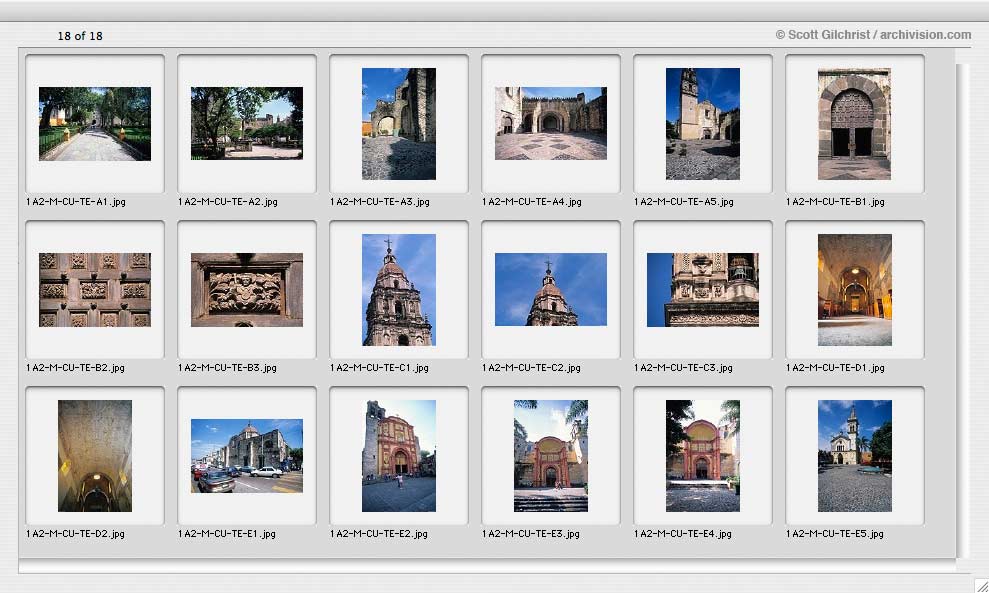Viewport: 989px width, 593px height.
Task: Select thumbnail 1A2-M-CU-TE-E3.jpg
Action: coord(551,455)
